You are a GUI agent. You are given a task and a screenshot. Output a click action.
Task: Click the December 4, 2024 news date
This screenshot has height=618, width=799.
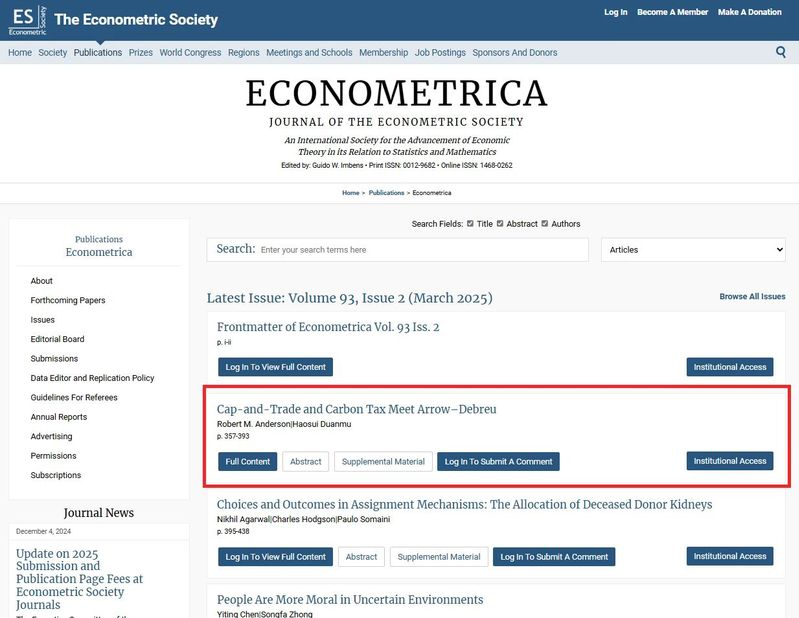(43, 531)
